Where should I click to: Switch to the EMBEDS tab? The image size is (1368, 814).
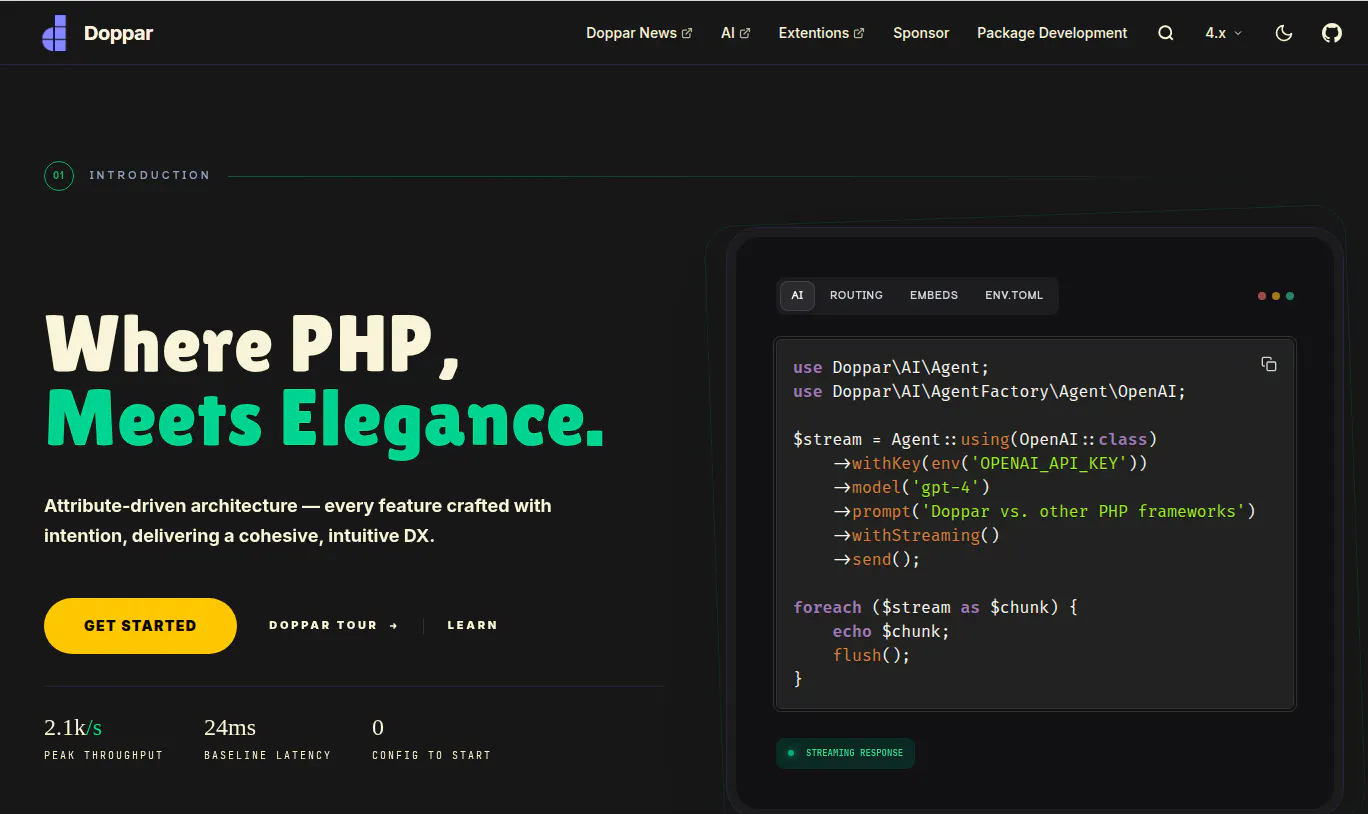(x=934, y=296)
